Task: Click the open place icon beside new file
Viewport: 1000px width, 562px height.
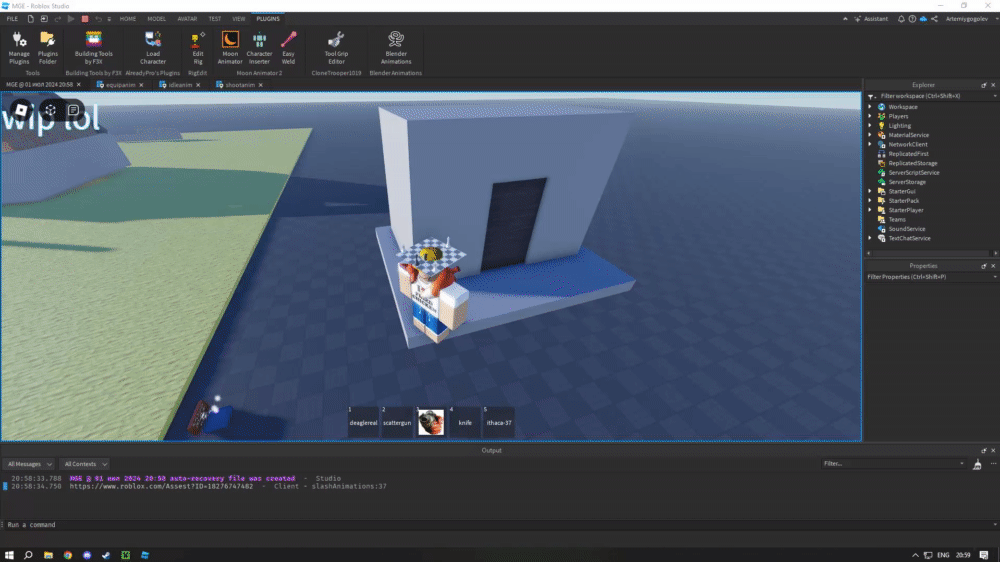Action: 44,19
